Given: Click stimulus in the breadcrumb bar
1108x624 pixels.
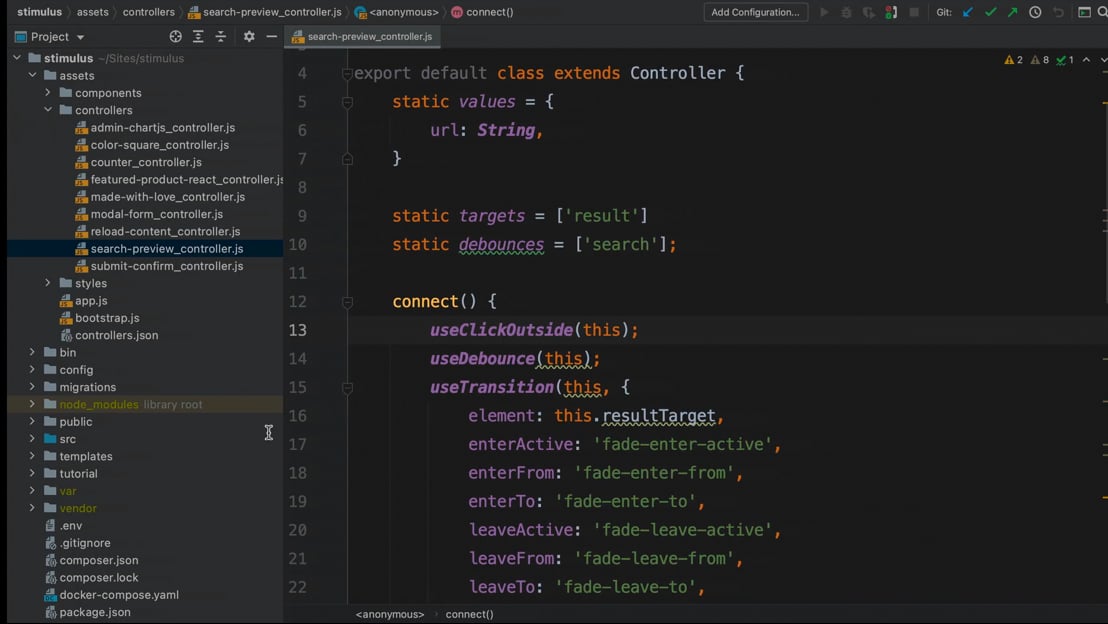Looking at the screenshot, I should (x=39, y=12).
